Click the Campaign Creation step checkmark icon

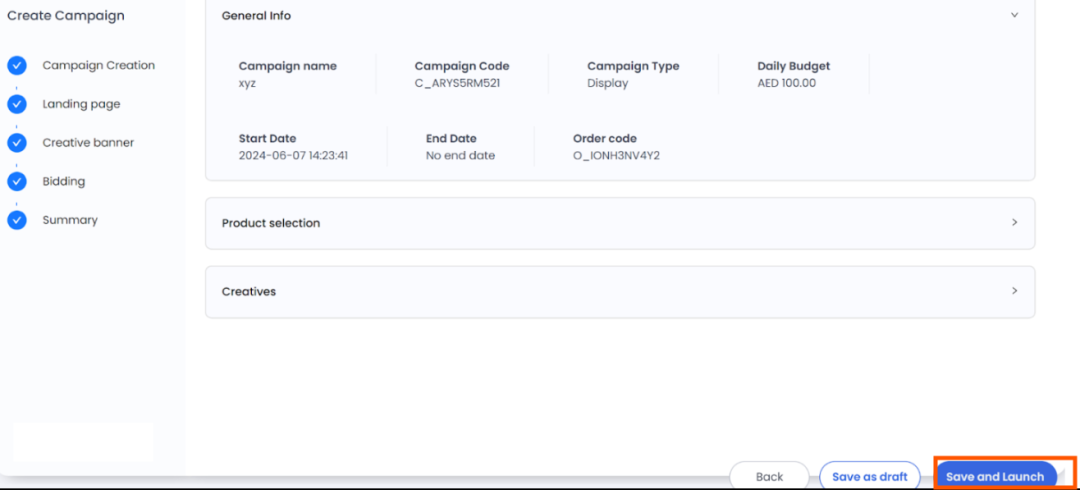[x=17, y=66]
